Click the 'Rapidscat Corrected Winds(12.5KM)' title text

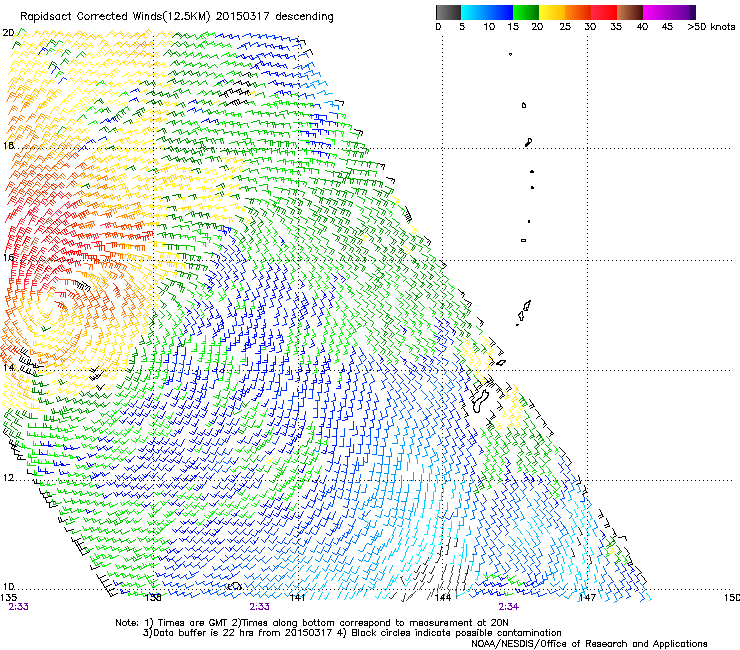115,17
